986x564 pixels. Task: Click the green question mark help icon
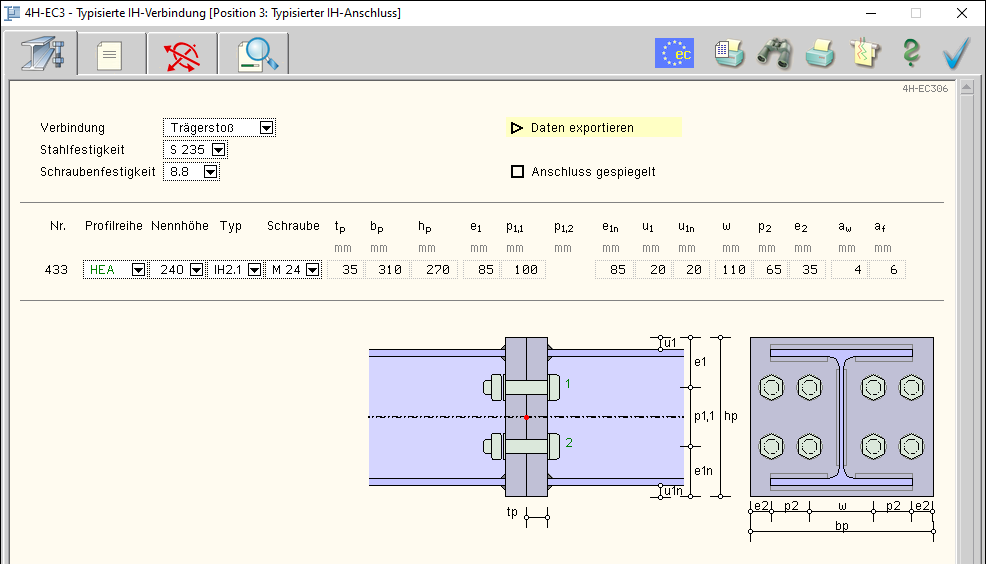[911, 53]
